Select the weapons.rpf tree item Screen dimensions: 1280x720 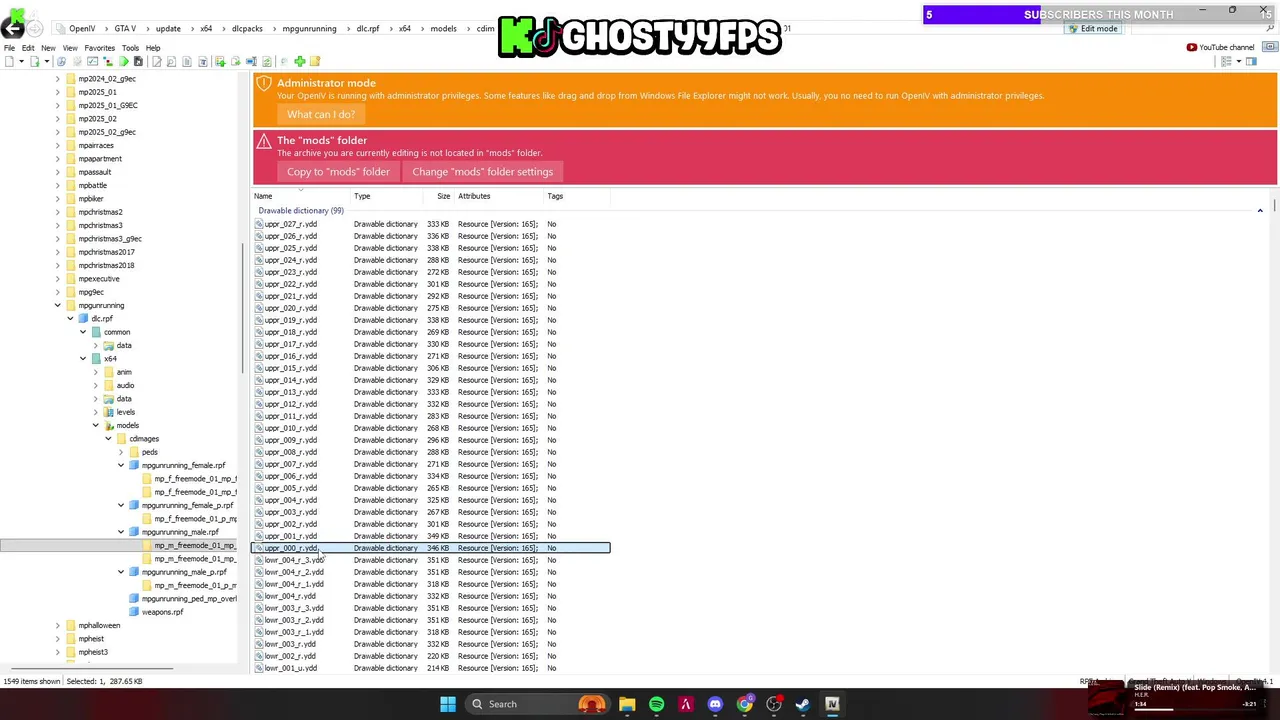(162, 612)
